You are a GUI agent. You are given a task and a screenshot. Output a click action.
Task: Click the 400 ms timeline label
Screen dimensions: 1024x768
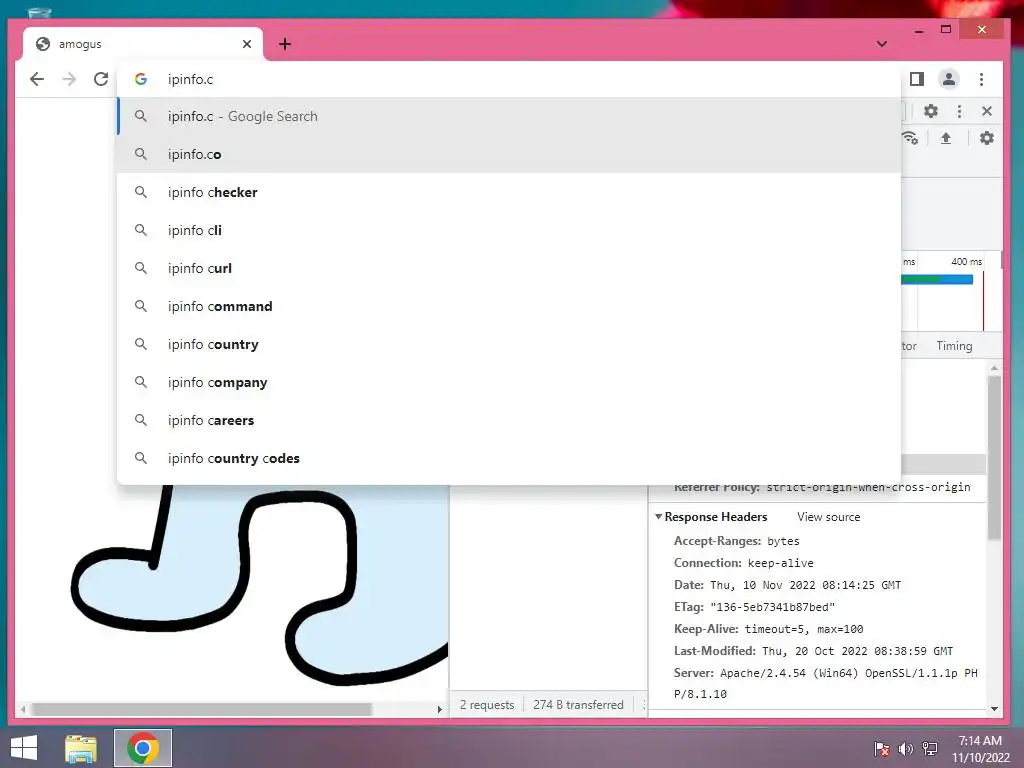pyautogui.click(x=967, y=261)
